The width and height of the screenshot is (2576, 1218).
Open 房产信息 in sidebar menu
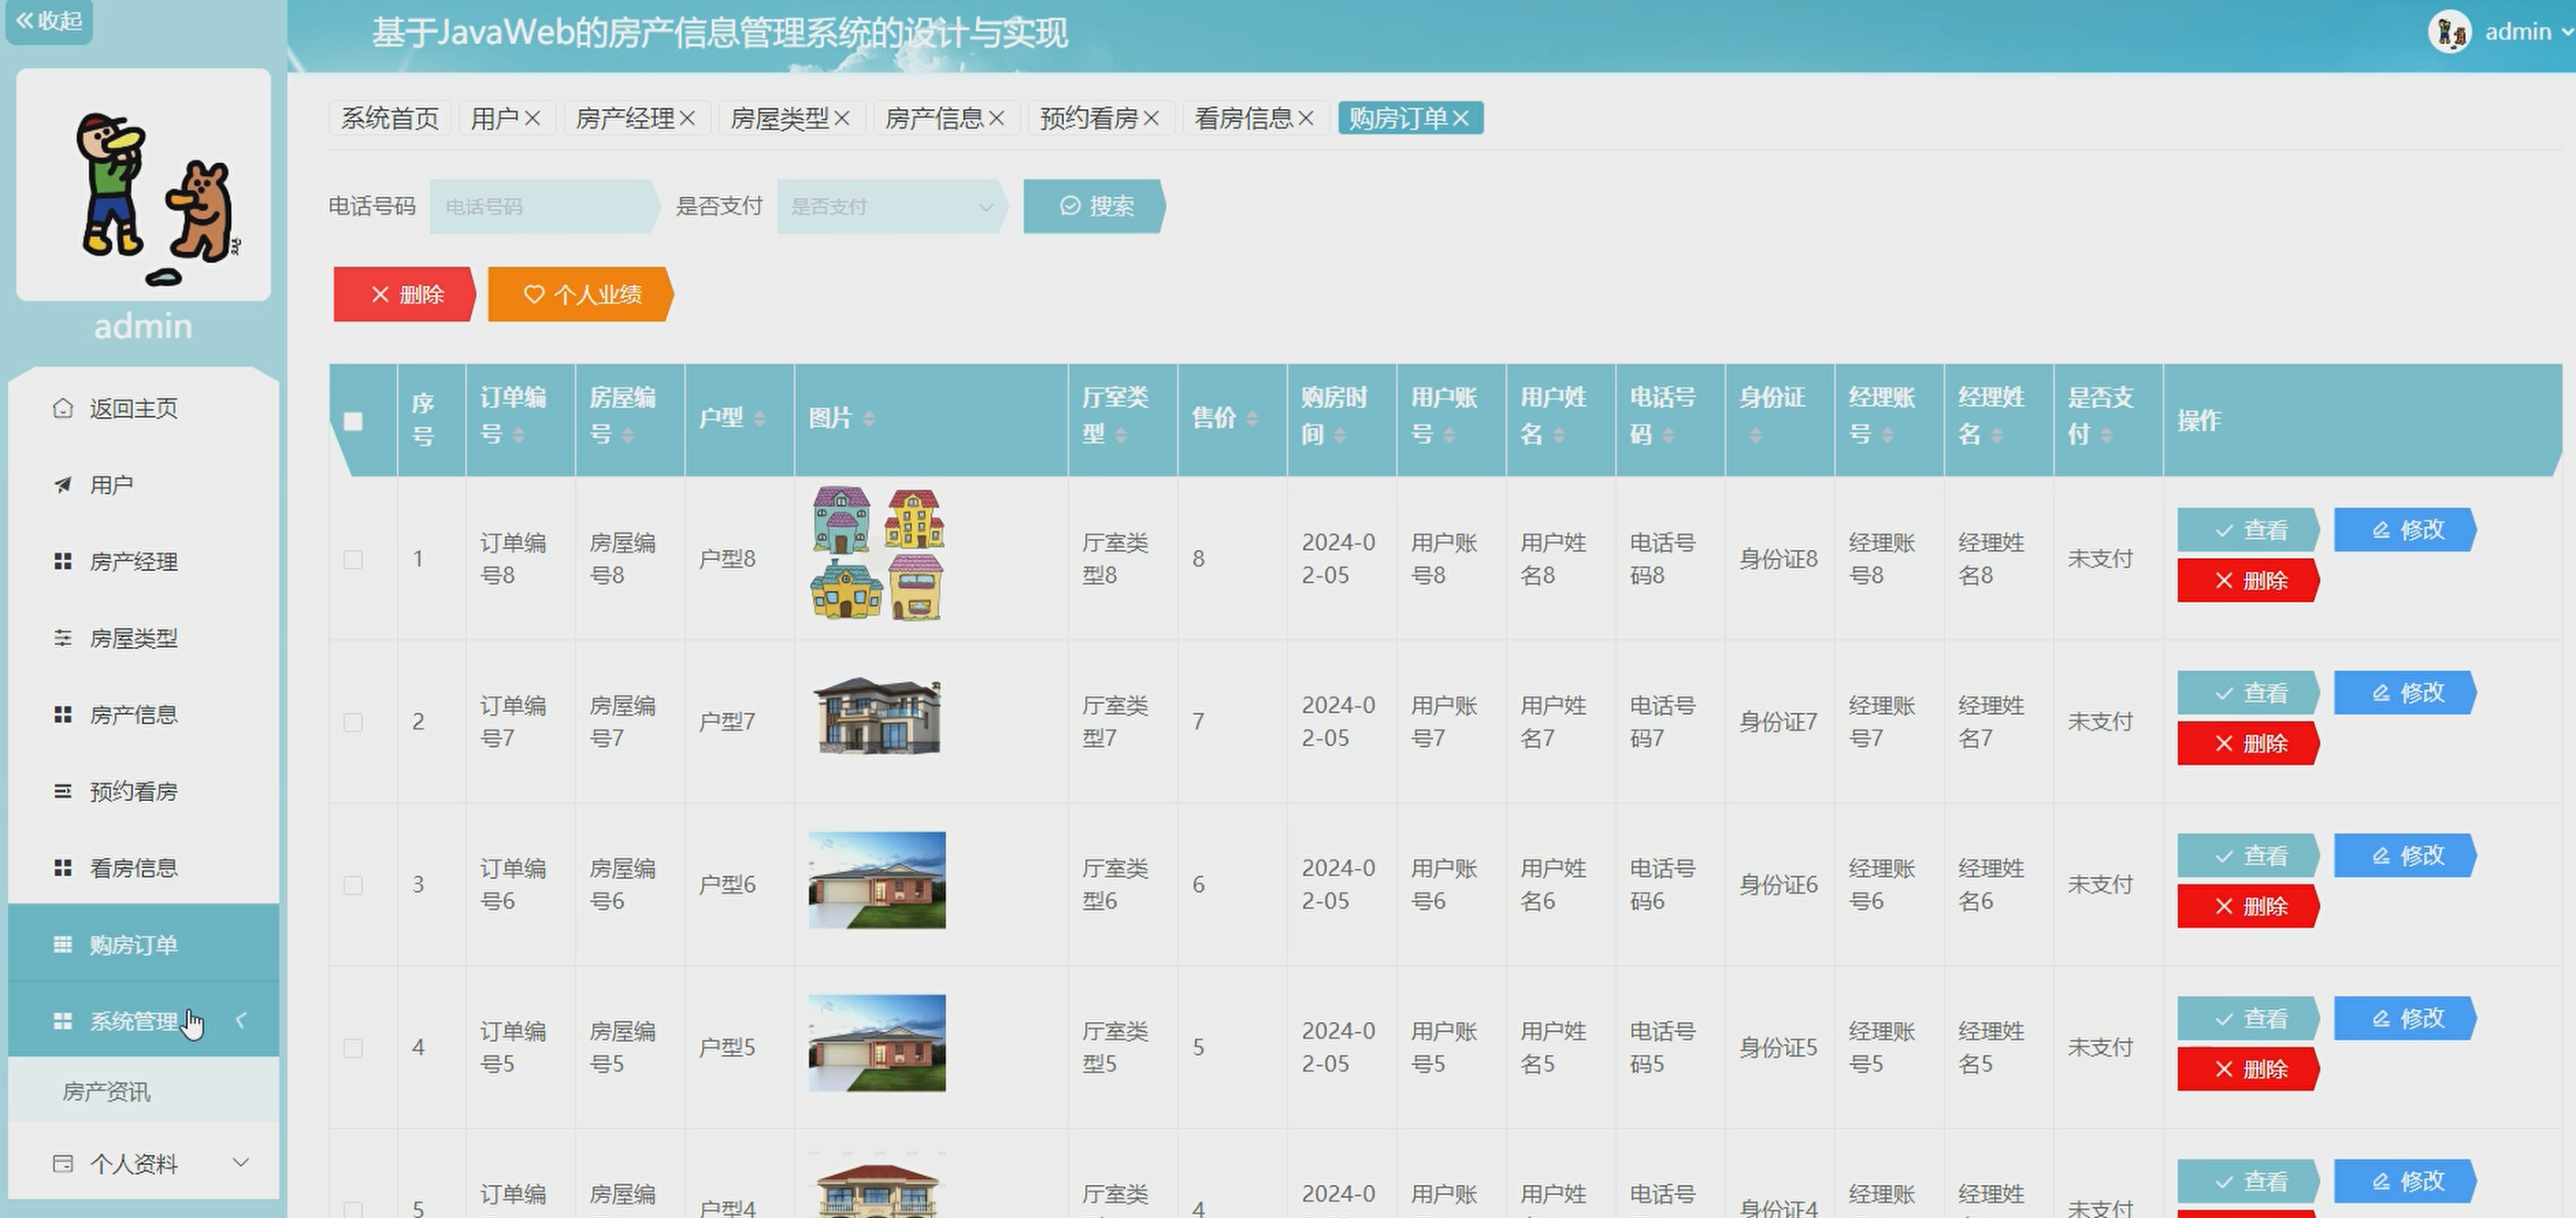tap(143, 715)
